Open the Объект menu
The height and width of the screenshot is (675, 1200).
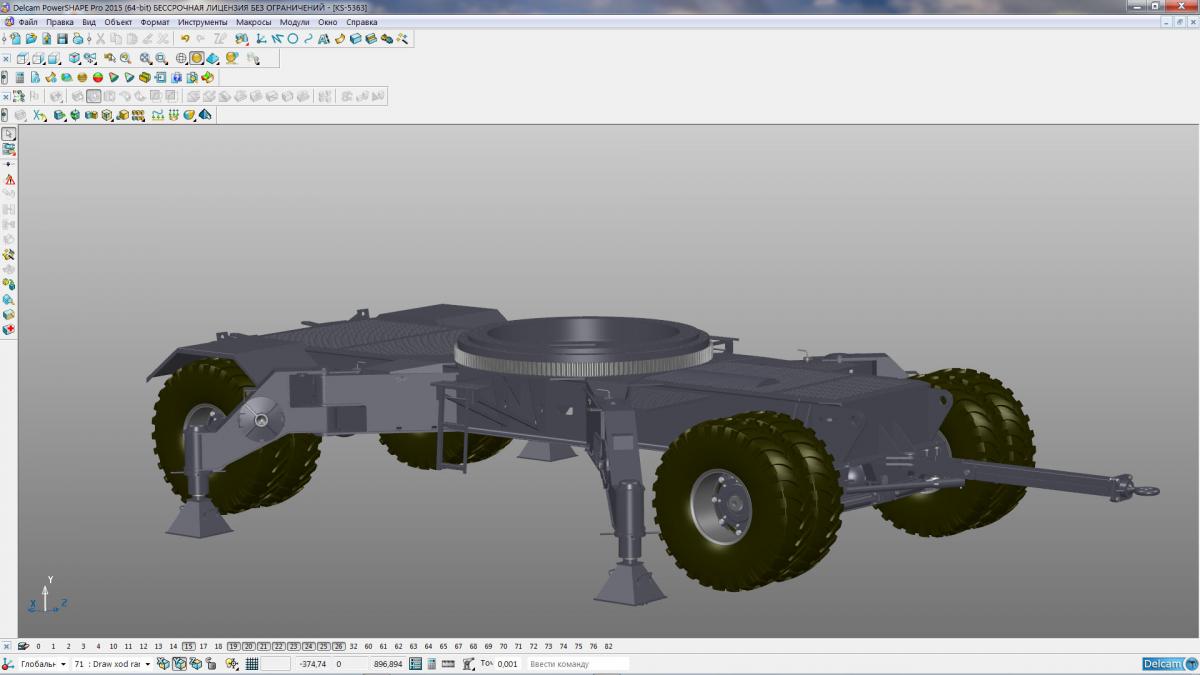(x=118, y=22)
